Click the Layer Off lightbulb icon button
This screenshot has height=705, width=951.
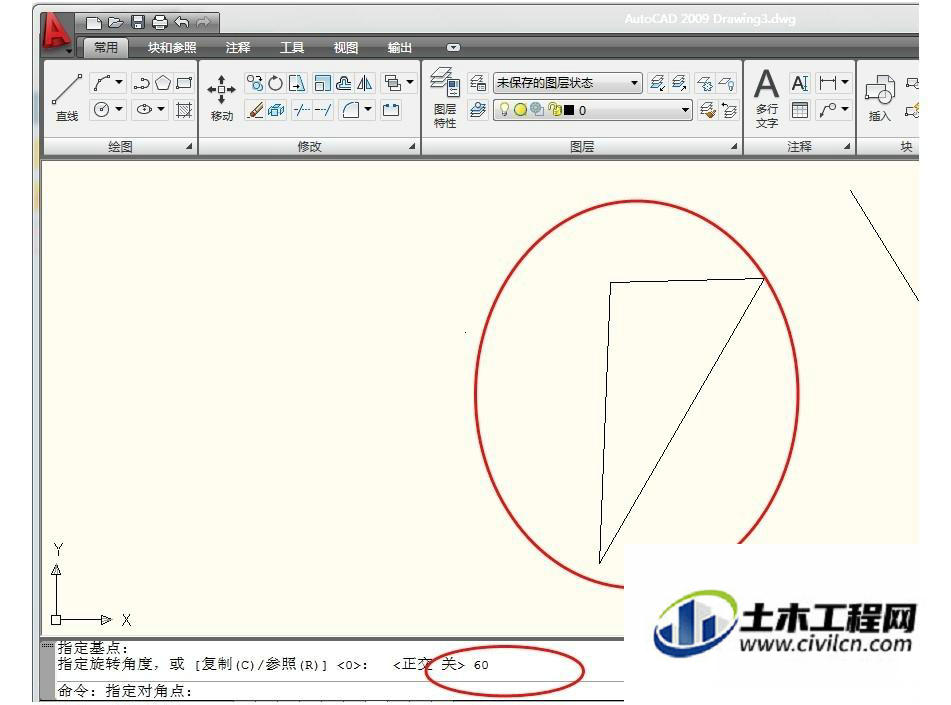(x=726, y=83)
